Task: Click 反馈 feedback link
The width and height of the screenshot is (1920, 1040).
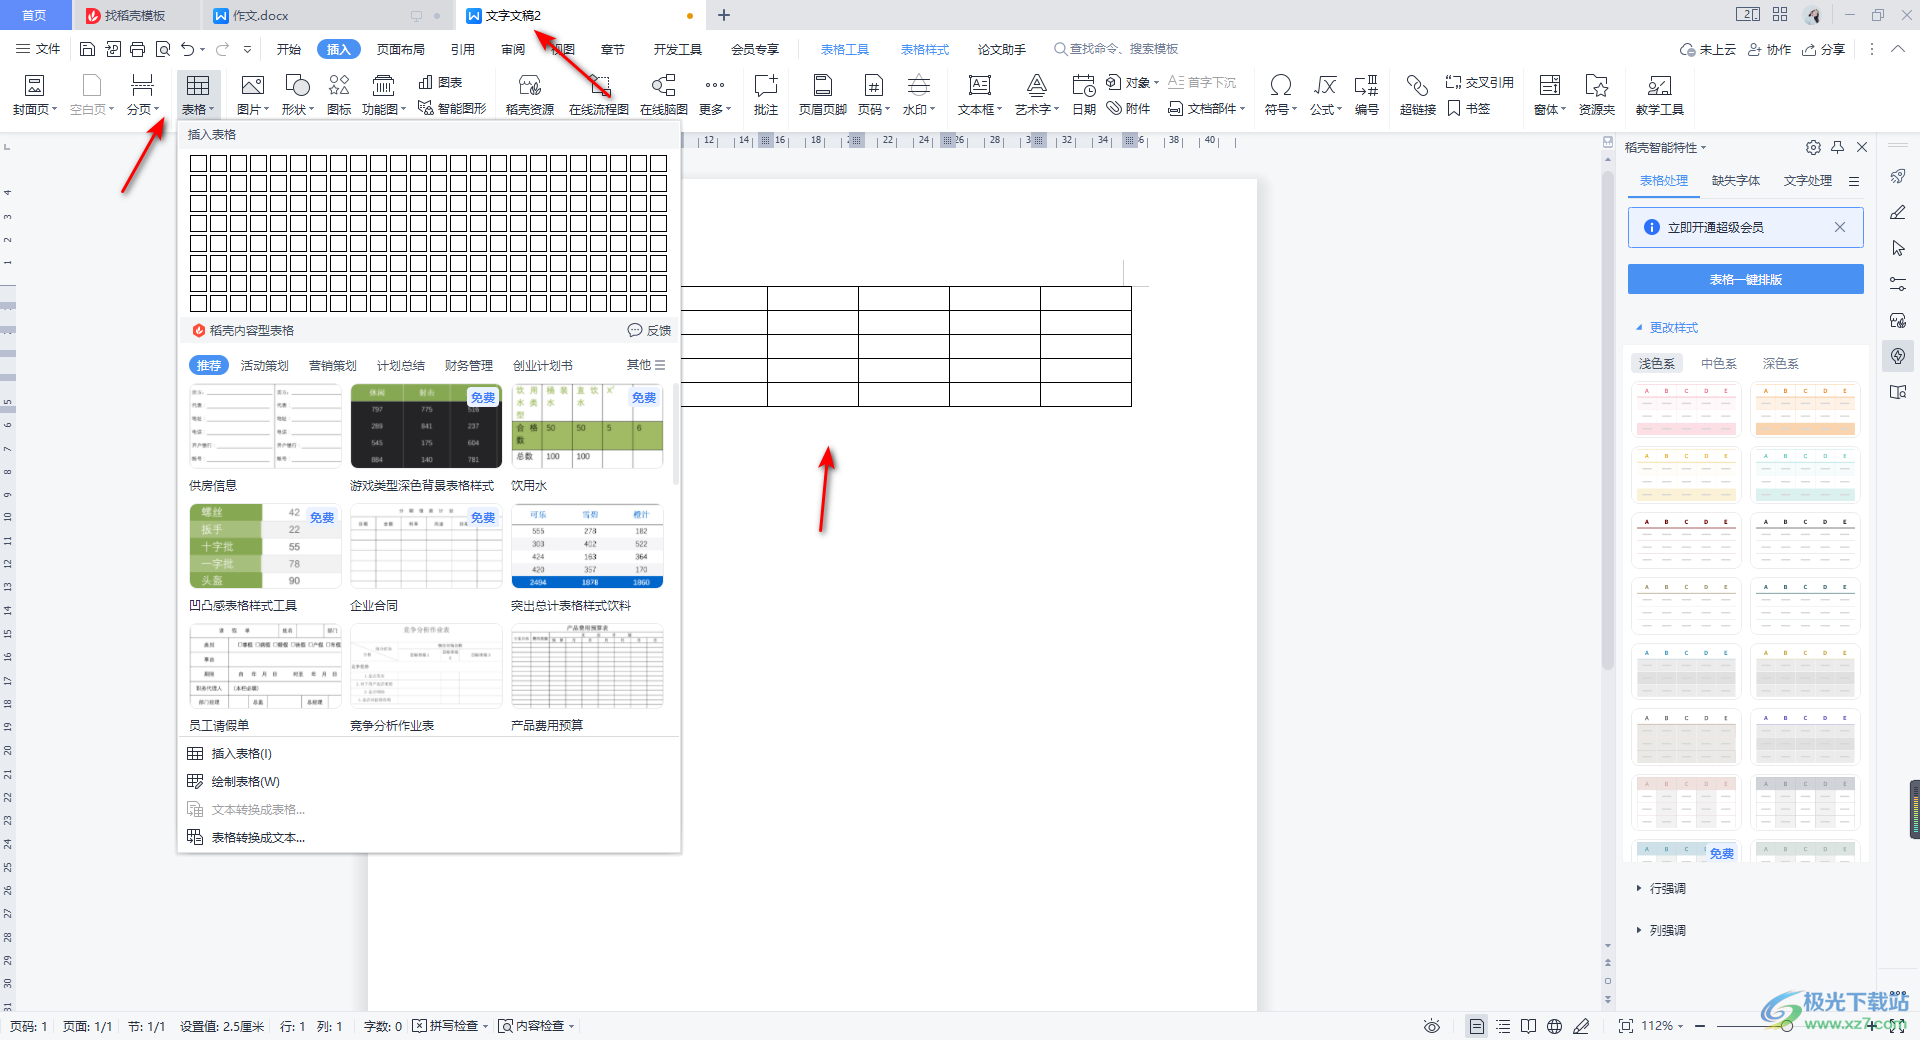Action: [649, 330]
